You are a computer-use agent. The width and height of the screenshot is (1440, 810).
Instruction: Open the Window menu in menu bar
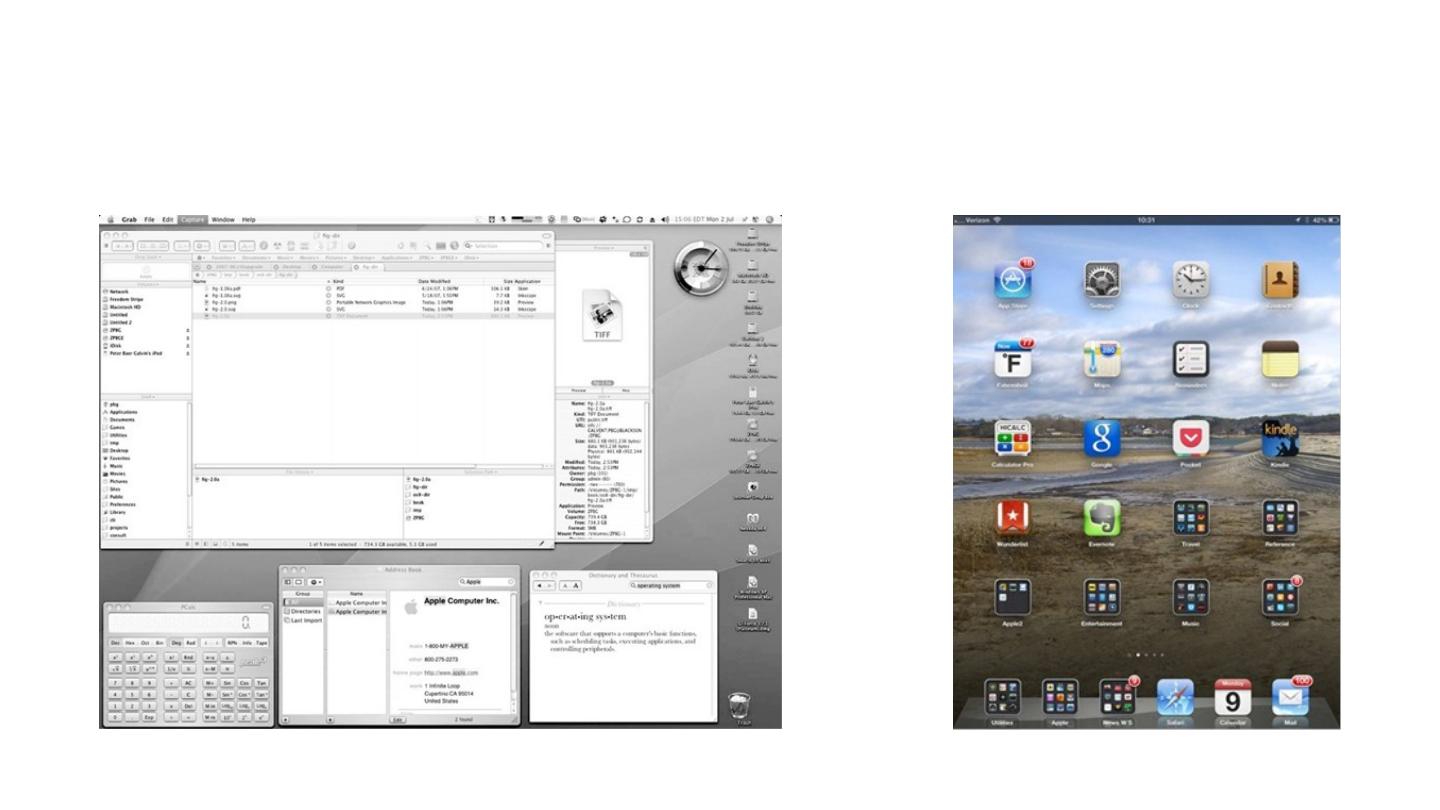coord(223,219)
